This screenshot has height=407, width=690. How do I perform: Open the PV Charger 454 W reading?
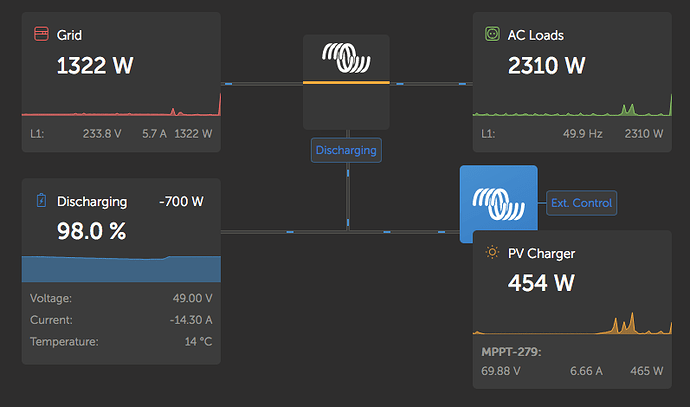(x=541, y=283)
